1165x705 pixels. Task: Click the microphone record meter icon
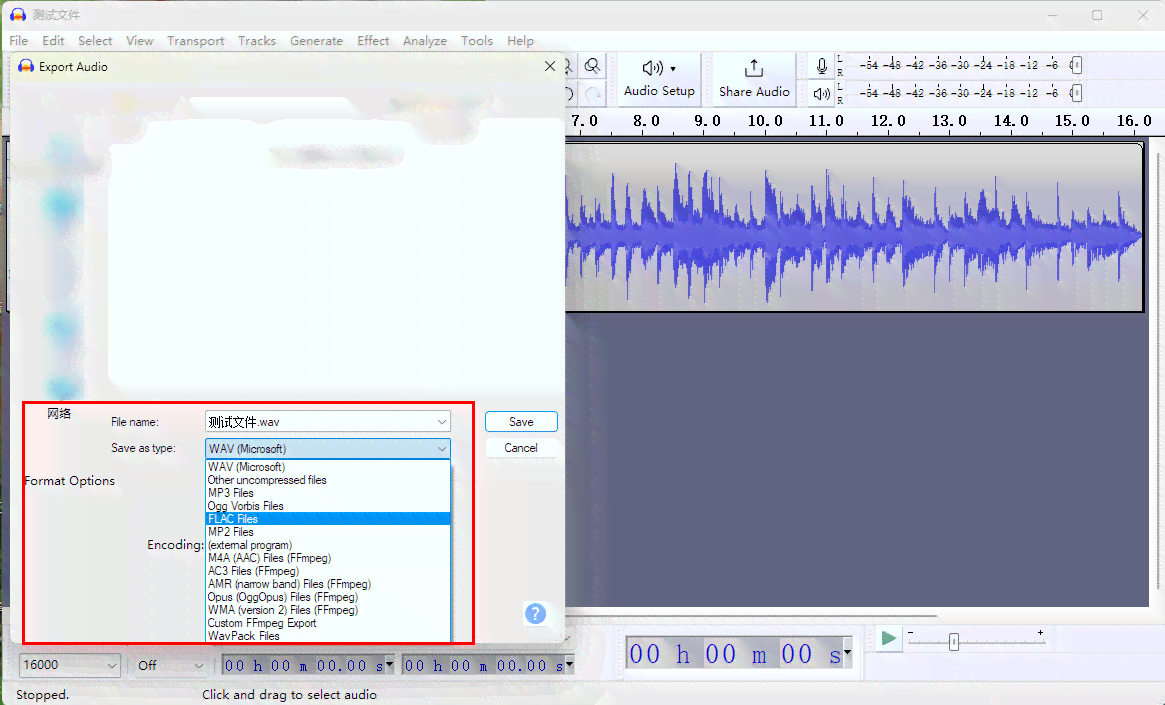(x=822, y=66)
